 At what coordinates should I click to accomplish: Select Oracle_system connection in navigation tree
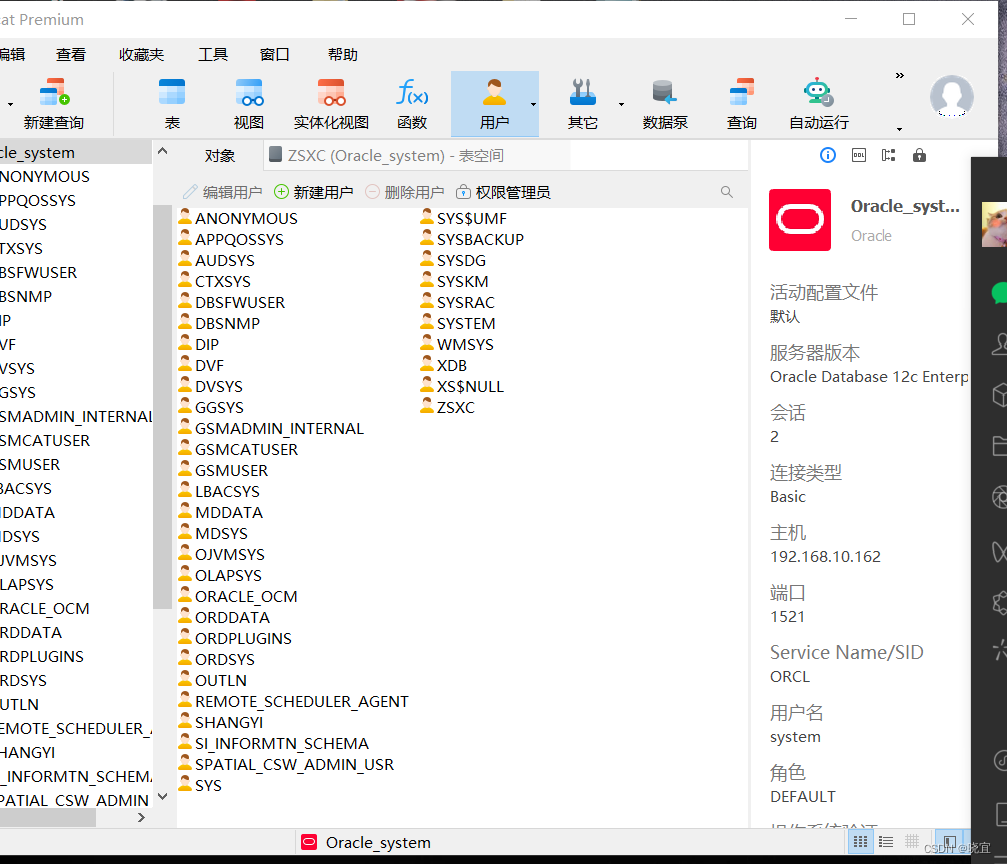pyautogui.click(x=75, y=153)
